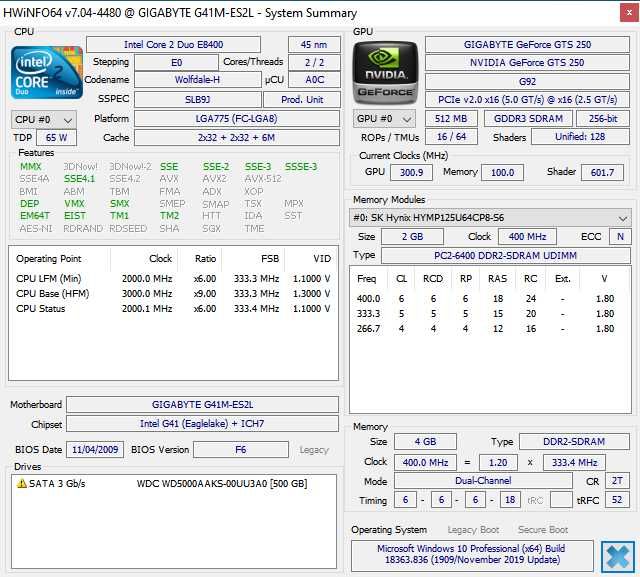
Task: Click the NVIDIA GeForce GTS 250 field
Action: pyautogui.click(x=527, y=62)
